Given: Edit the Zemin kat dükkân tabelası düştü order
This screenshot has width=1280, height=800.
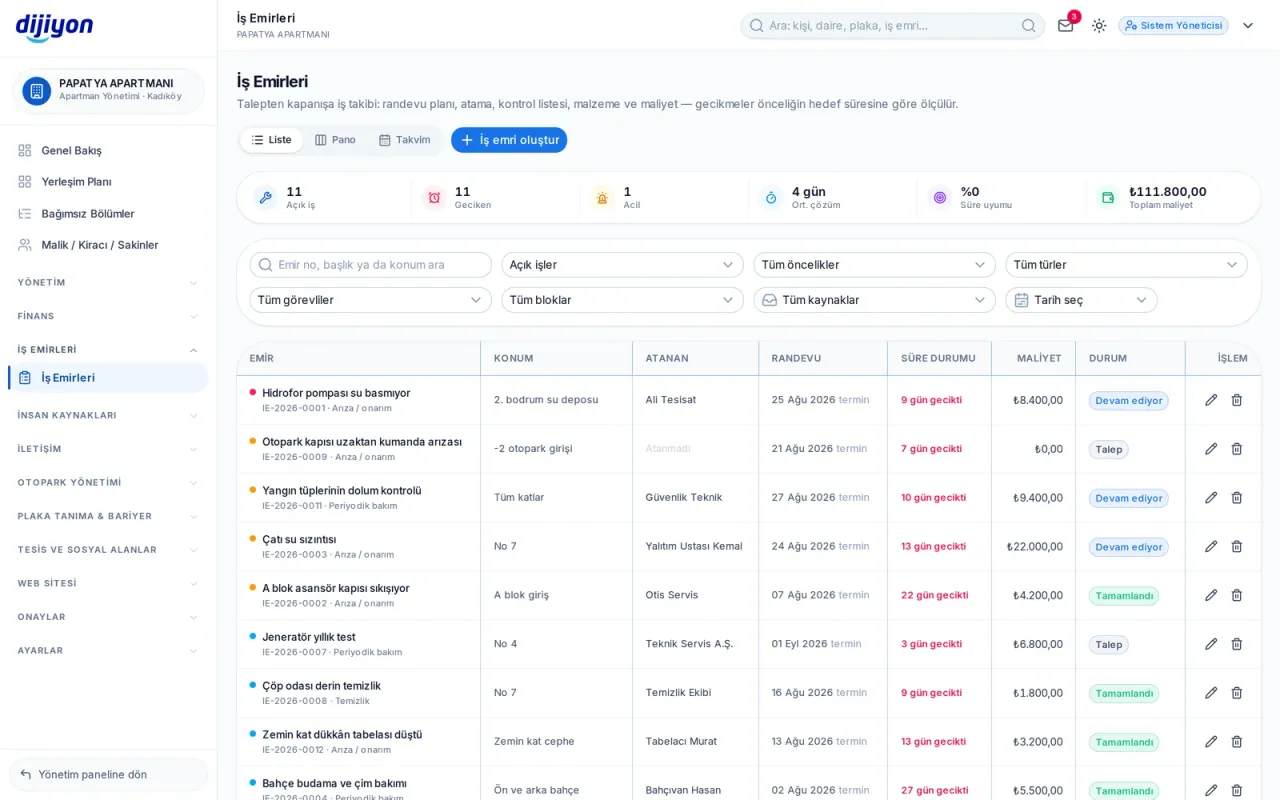Looking at the screenshot, I should click(1211, 742).
